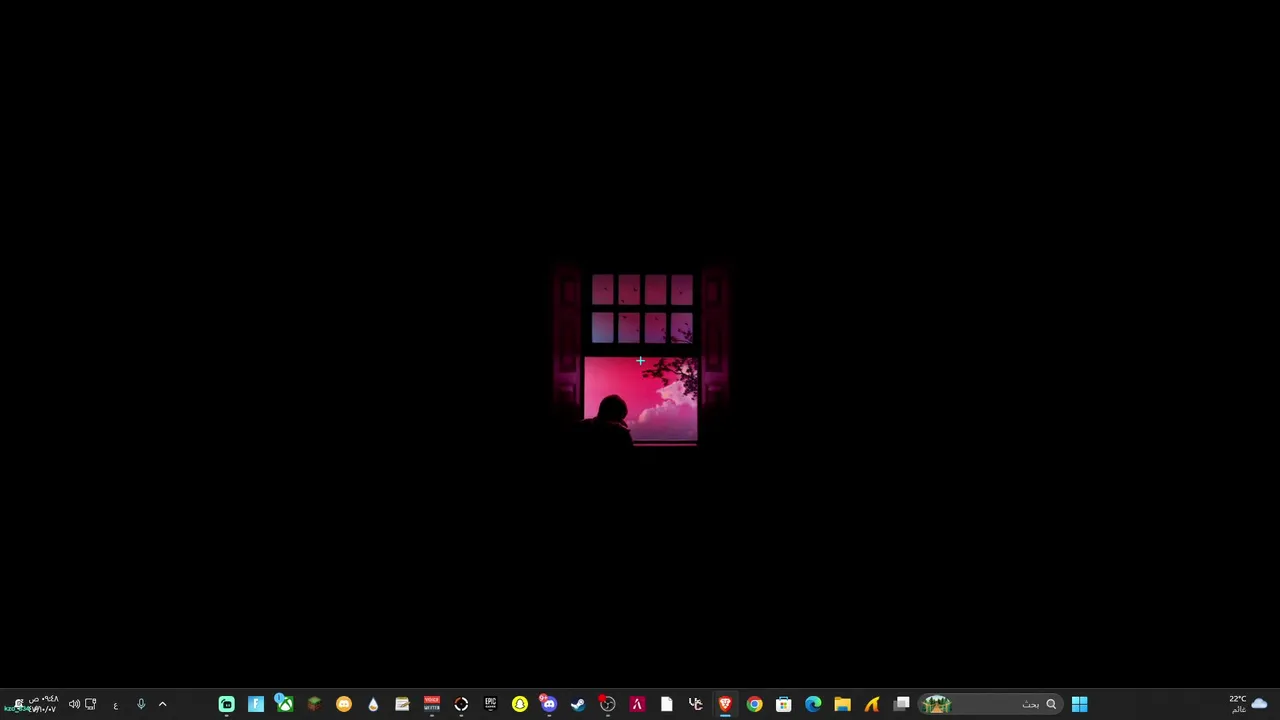Open weather widget showing 22°C
The image size is (1280, 720).
pyautogui.click(x=1249, y=704)
